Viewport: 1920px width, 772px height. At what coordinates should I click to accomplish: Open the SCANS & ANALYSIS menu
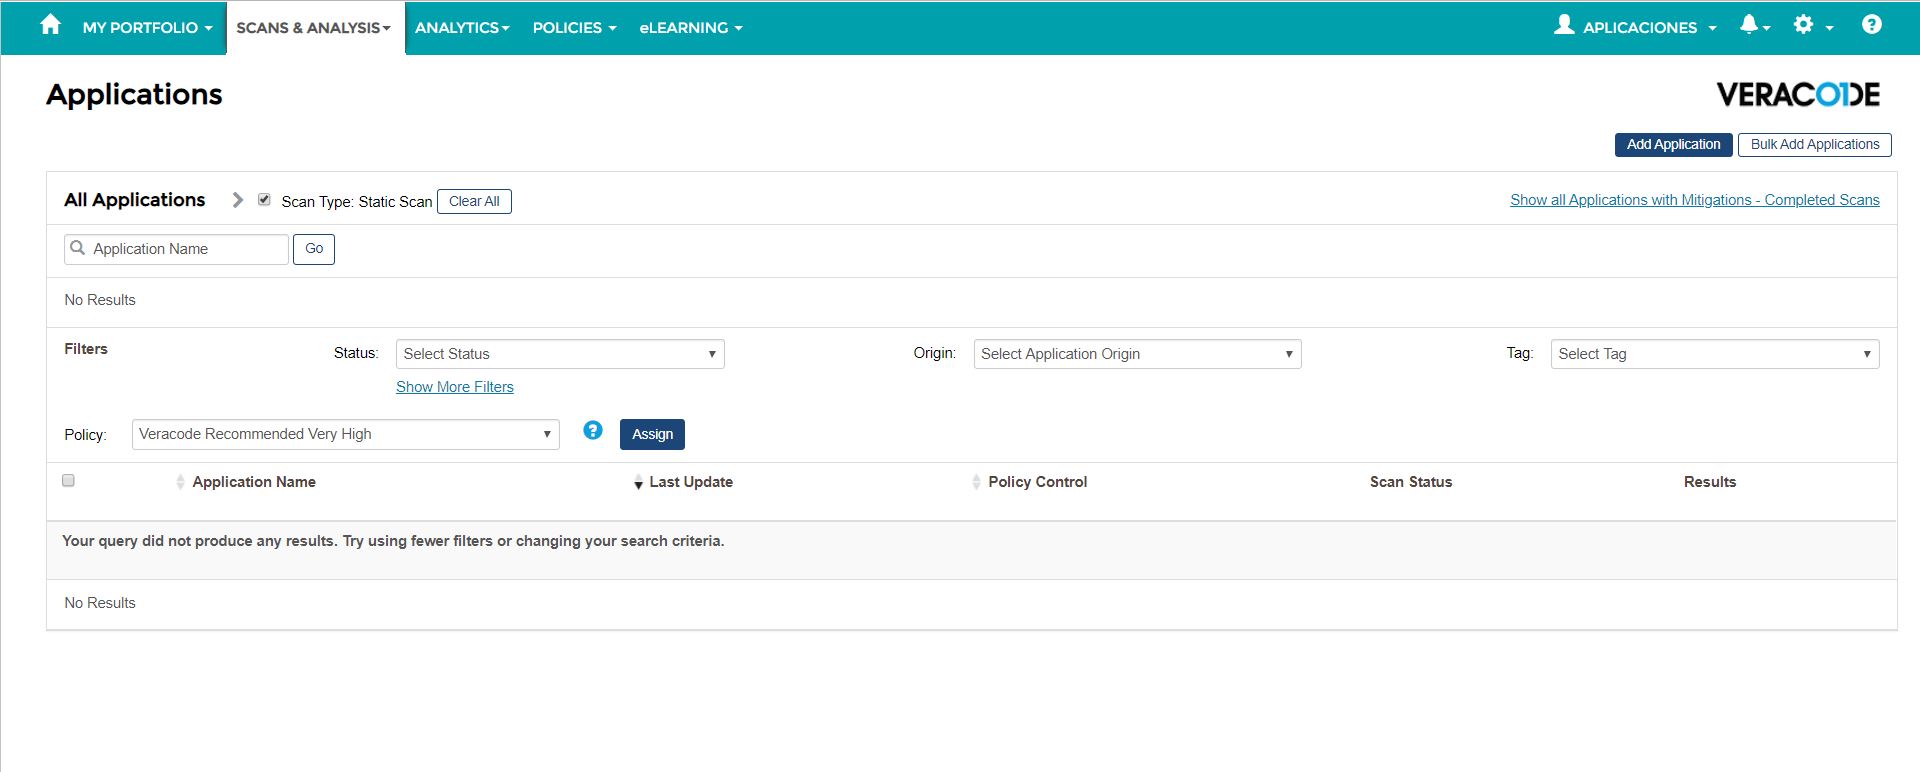pyautogui.click(x=315, y=28)
